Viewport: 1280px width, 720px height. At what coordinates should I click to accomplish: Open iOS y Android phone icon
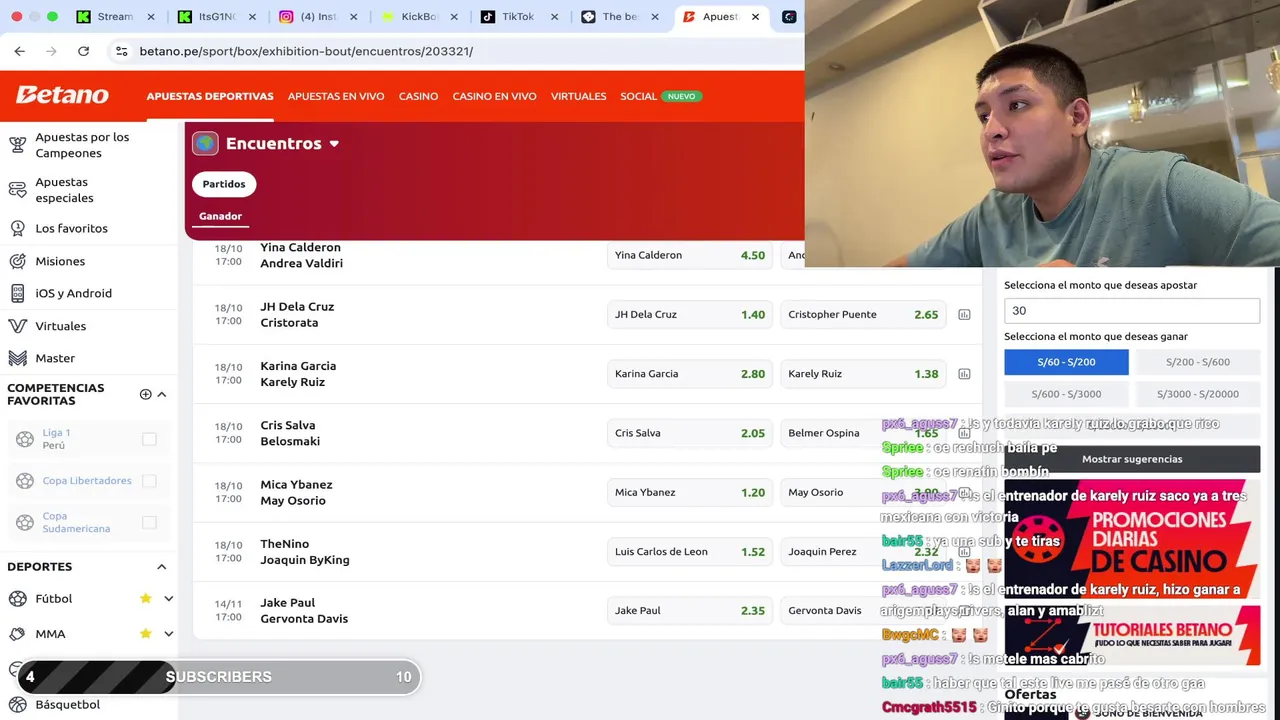coord(17,293)
